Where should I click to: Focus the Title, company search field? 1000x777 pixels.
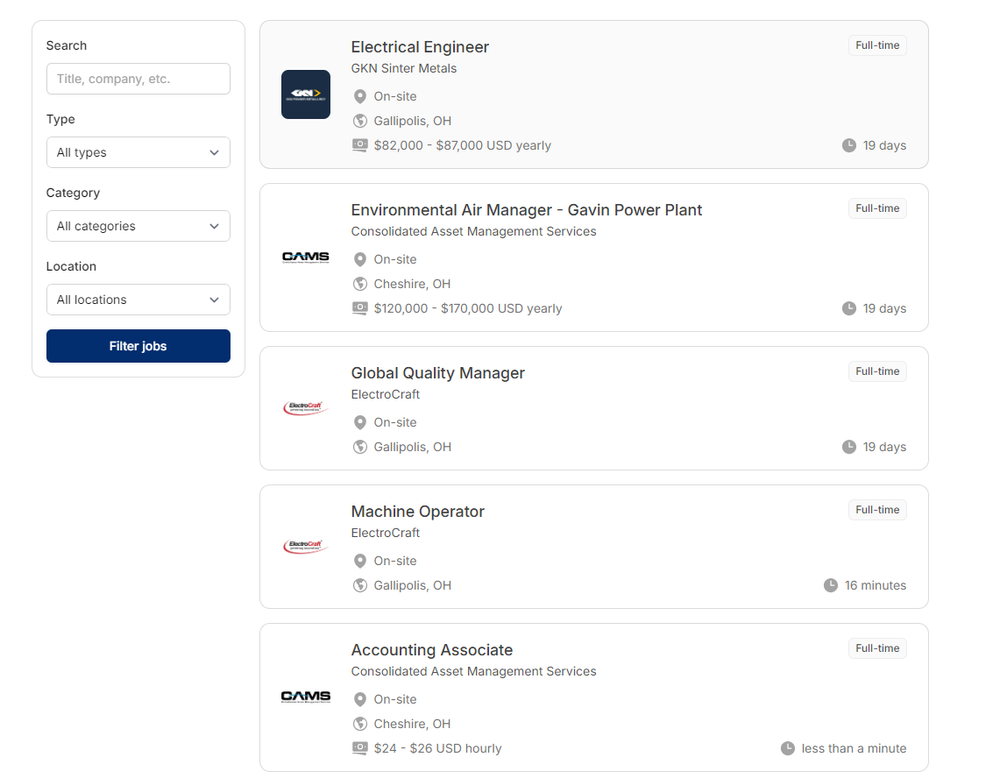138,79
